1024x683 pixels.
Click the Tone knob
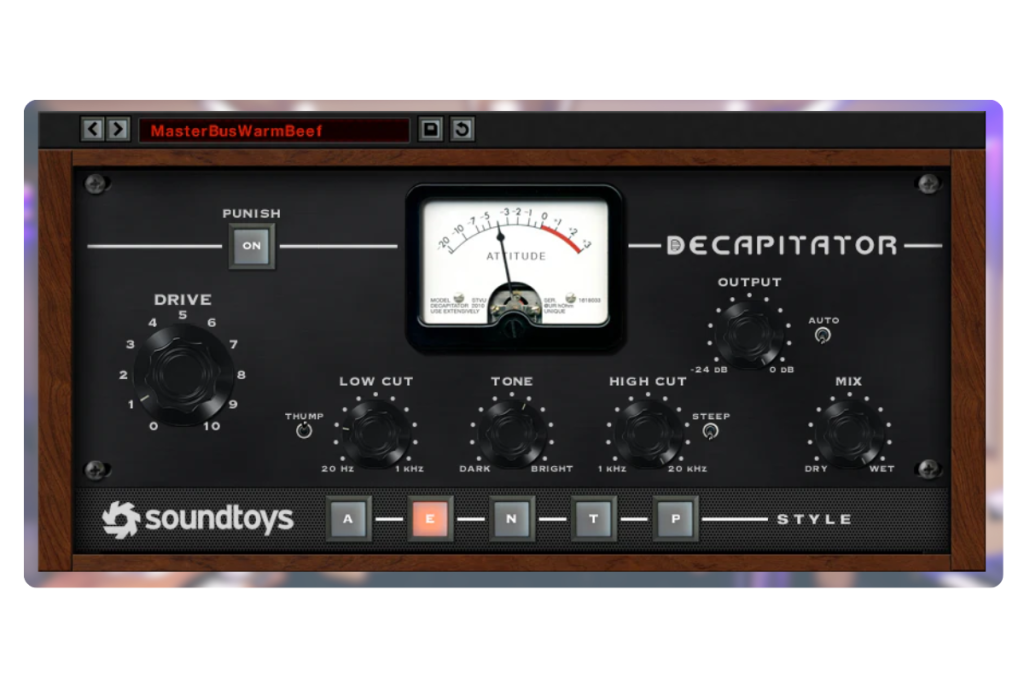(512, 434)
